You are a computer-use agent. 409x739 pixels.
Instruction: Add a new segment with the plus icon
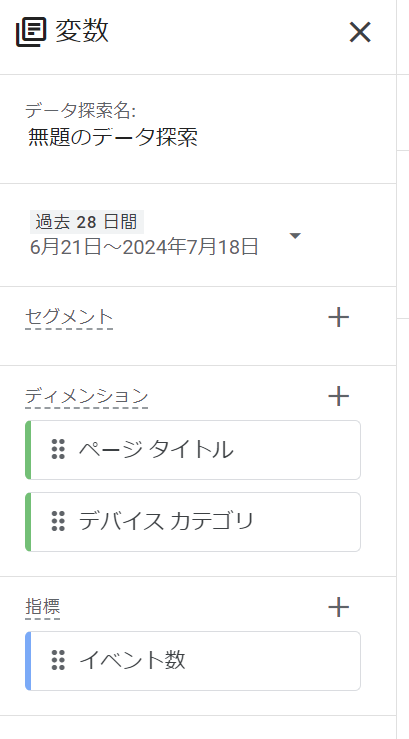tap(338, 317)
